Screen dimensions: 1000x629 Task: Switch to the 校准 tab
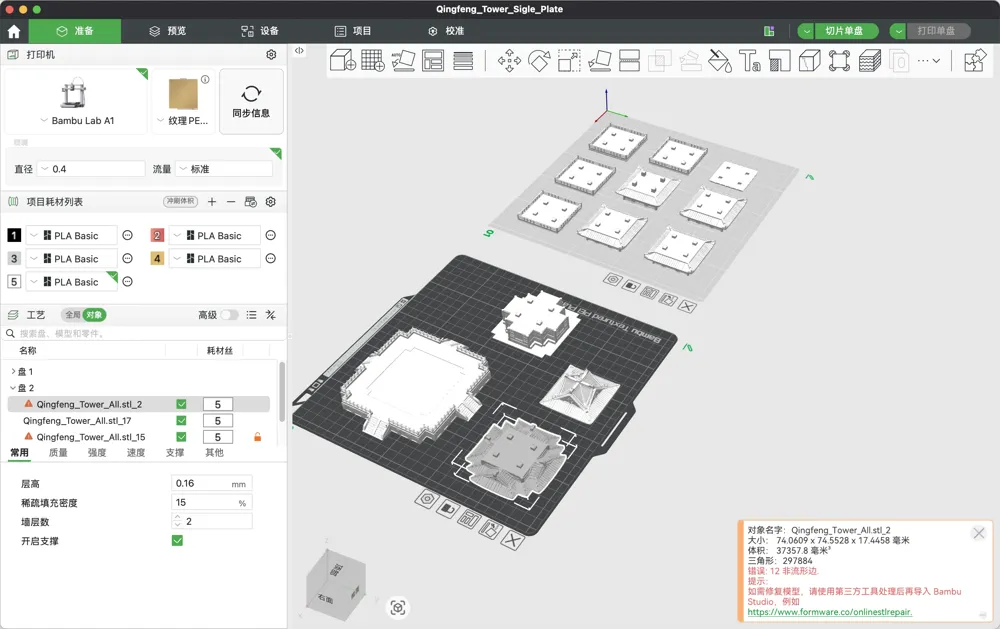click(x=446, y=31)
